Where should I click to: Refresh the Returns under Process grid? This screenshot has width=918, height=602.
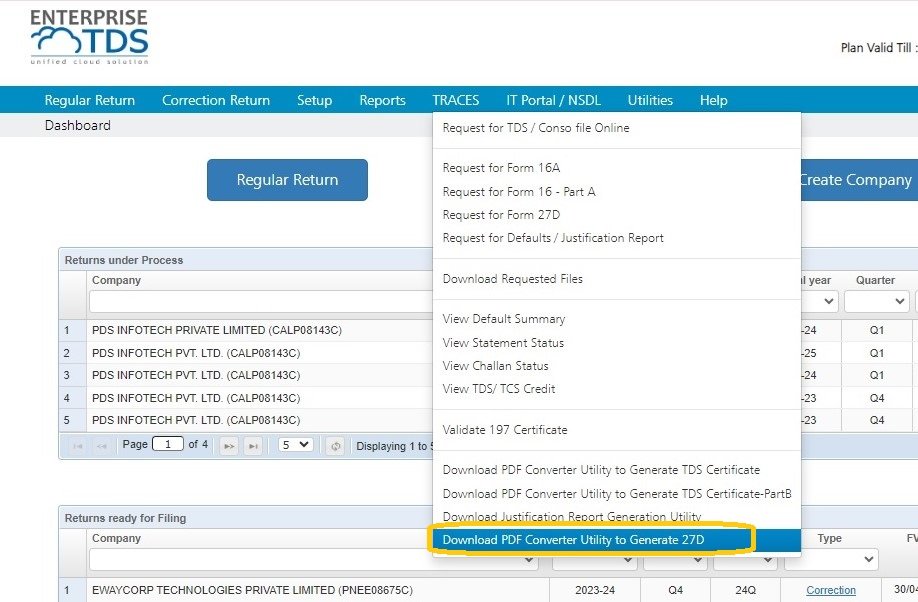334,445
